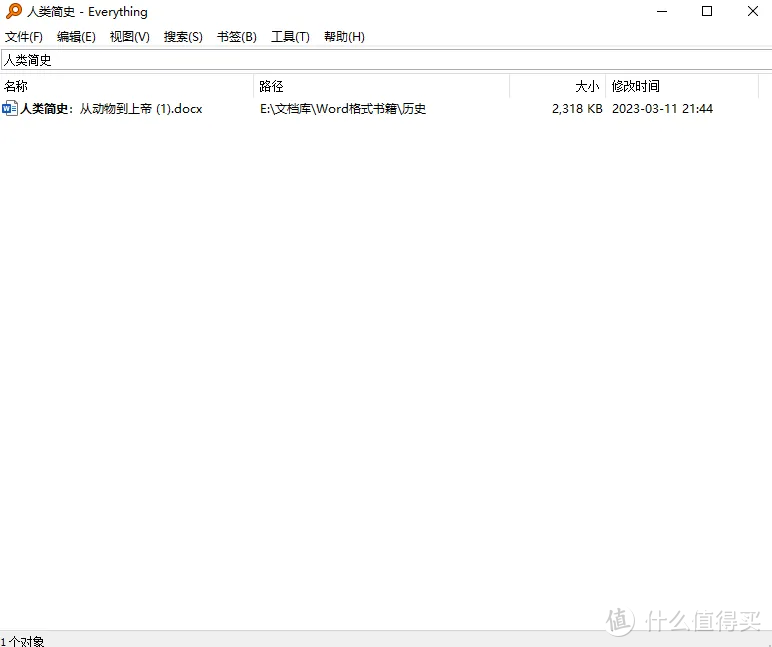Screen dimensions: 772x647
Task: Click the modified date 2023-03-11 21:44
Action: [x=662, y=108]
